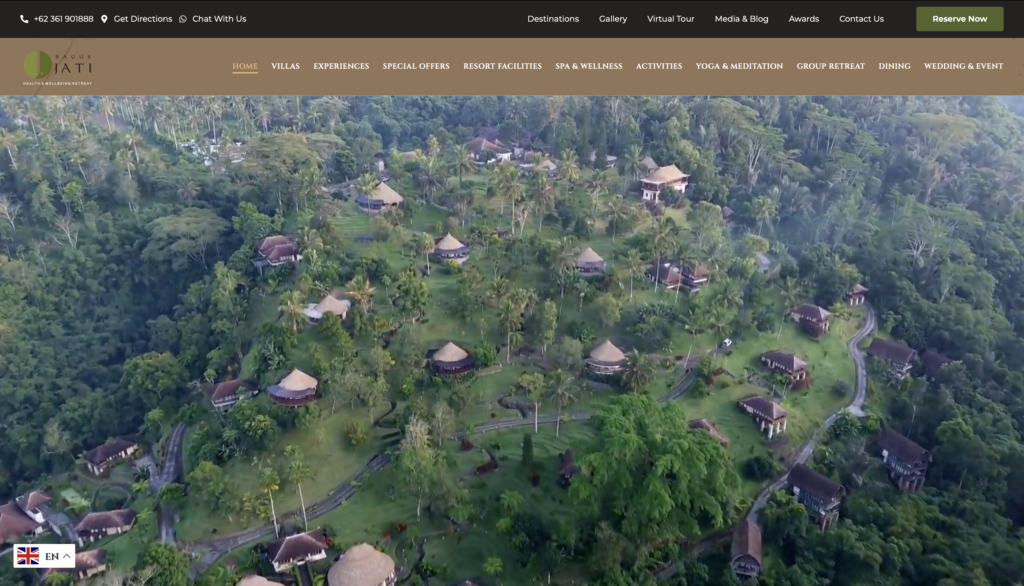Click the phone icon beside +62 361 901888
This screenshot has height=586, width=1024.
coord(24,19)
